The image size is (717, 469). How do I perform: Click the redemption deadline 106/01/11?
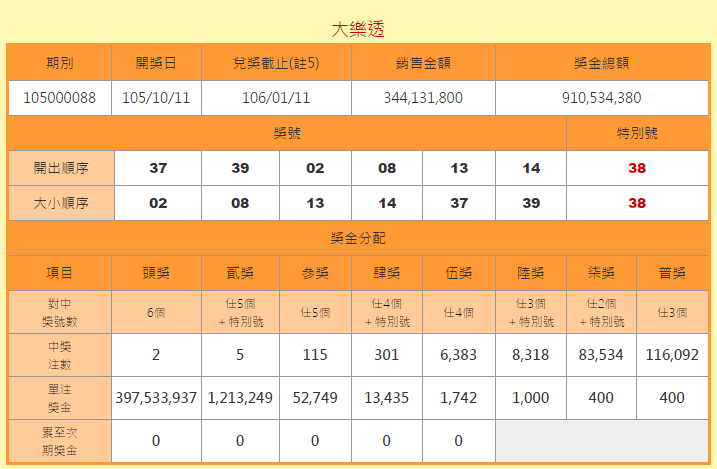pyautogui.click(x=276, y=98)
